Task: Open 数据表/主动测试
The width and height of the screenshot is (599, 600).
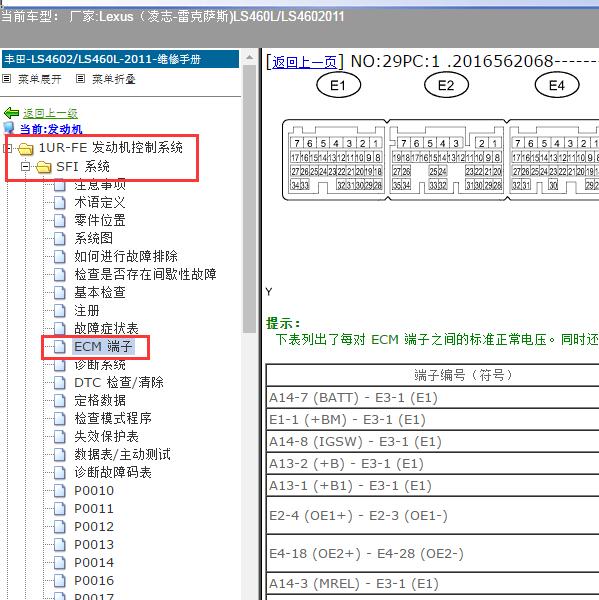Action: (122, 455)
